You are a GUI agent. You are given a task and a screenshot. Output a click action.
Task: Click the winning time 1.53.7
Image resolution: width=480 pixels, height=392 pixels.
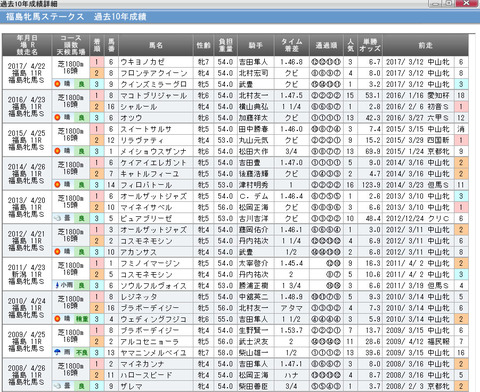point(291,330)
